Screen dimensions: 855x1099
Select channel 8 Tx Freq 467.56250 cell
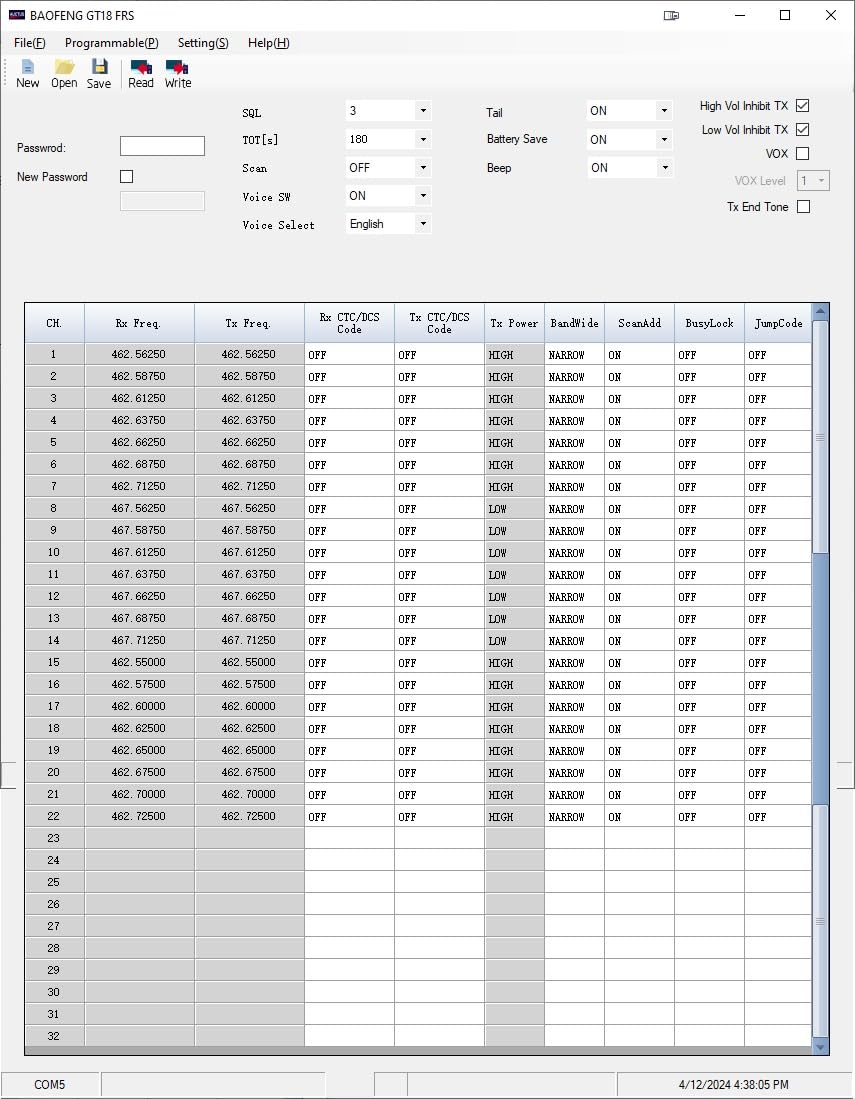point(249,508)
